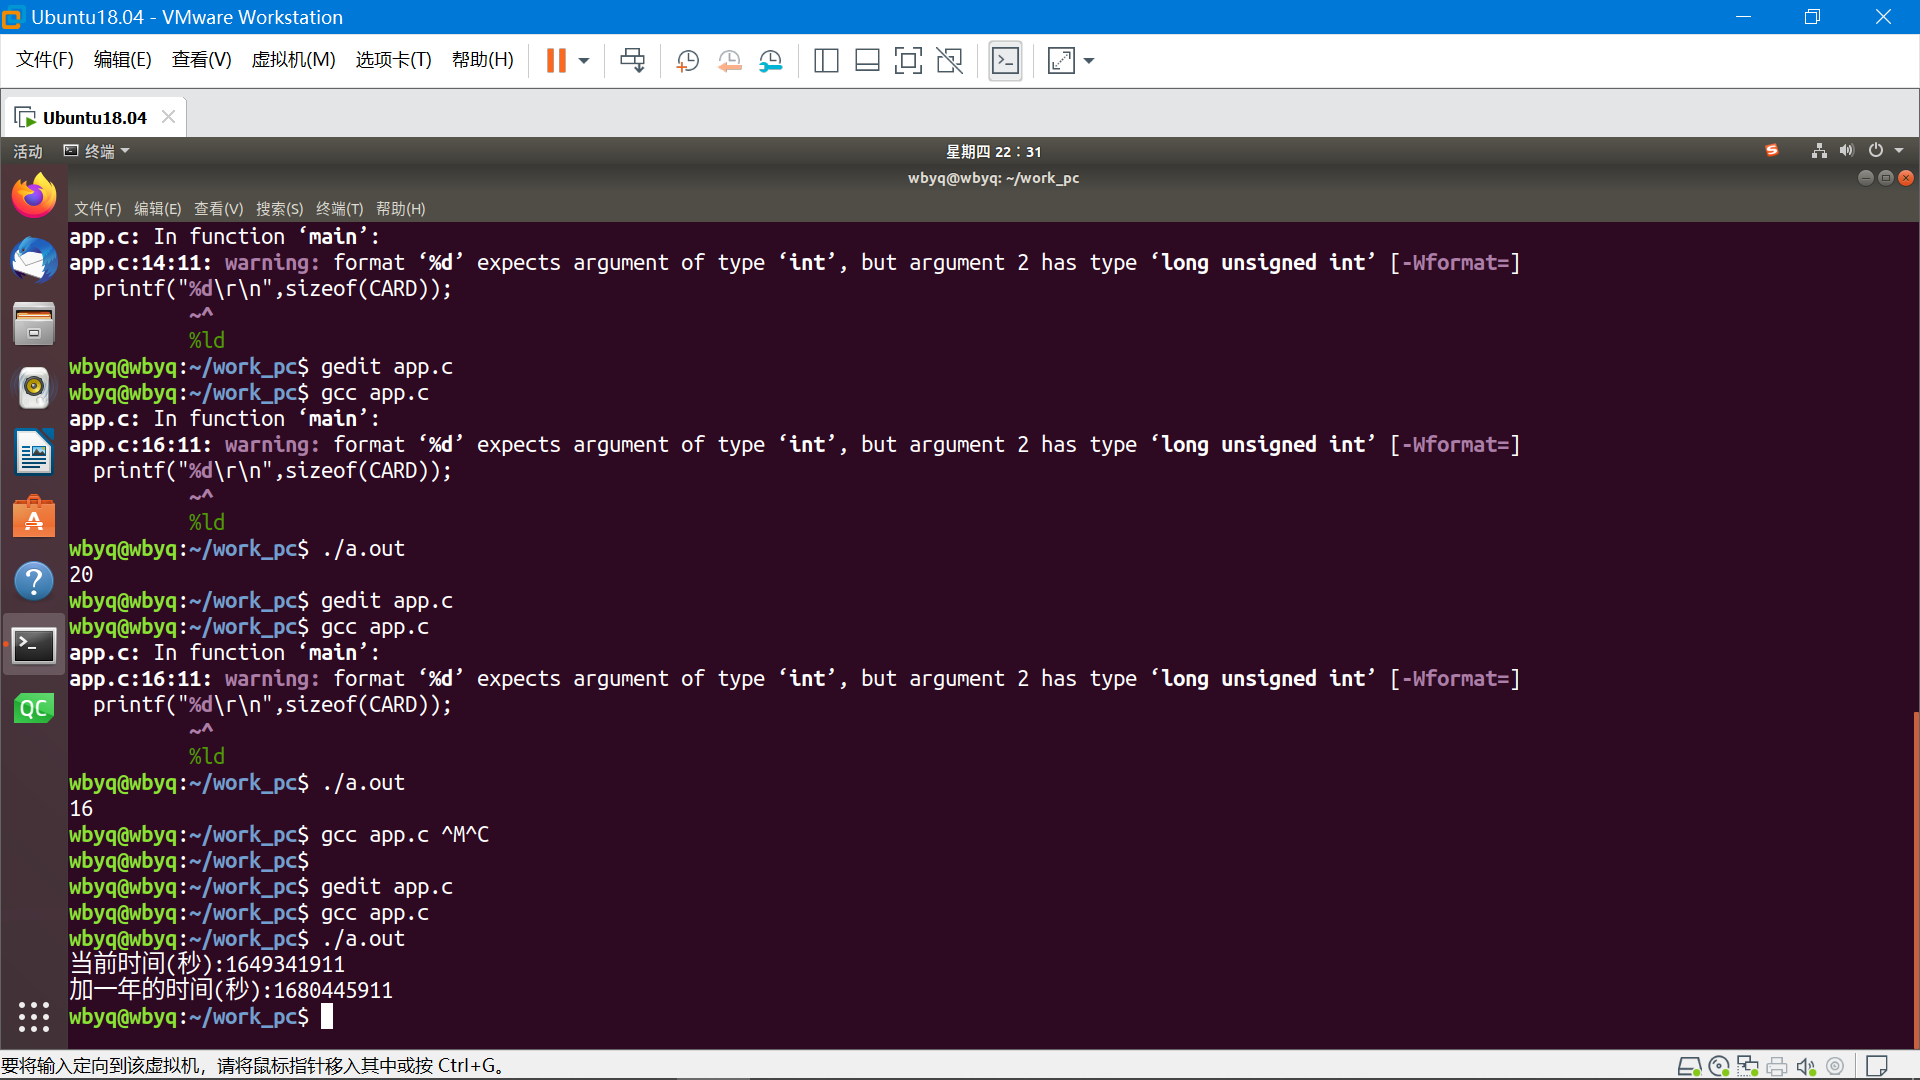This screenshot has width=1920, height=1080.
Task: Open terminal 终端(T) menu
Action: coord(340,209)
